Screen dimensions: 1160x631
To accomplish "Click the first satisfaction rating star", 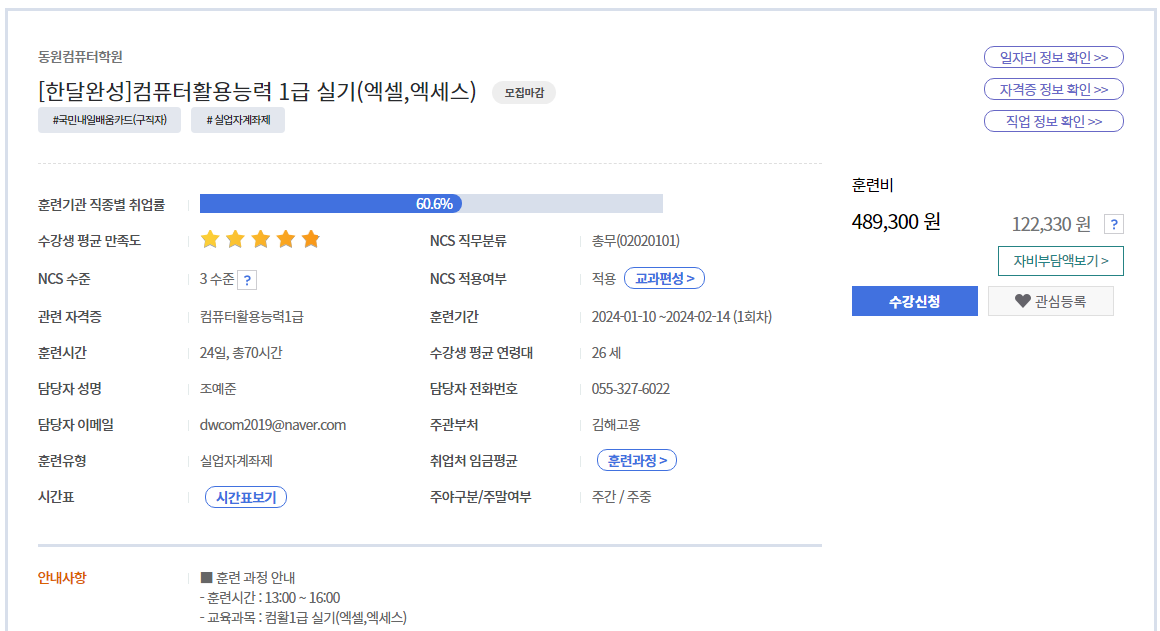I will point(210,239).
